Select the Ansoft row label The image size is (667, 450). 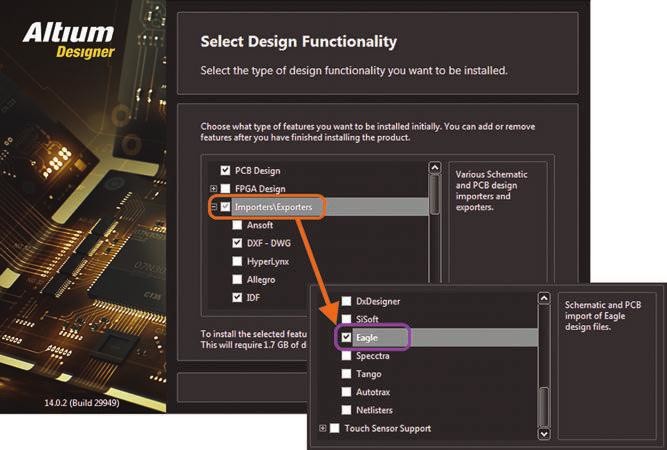[x=259, y=225]
